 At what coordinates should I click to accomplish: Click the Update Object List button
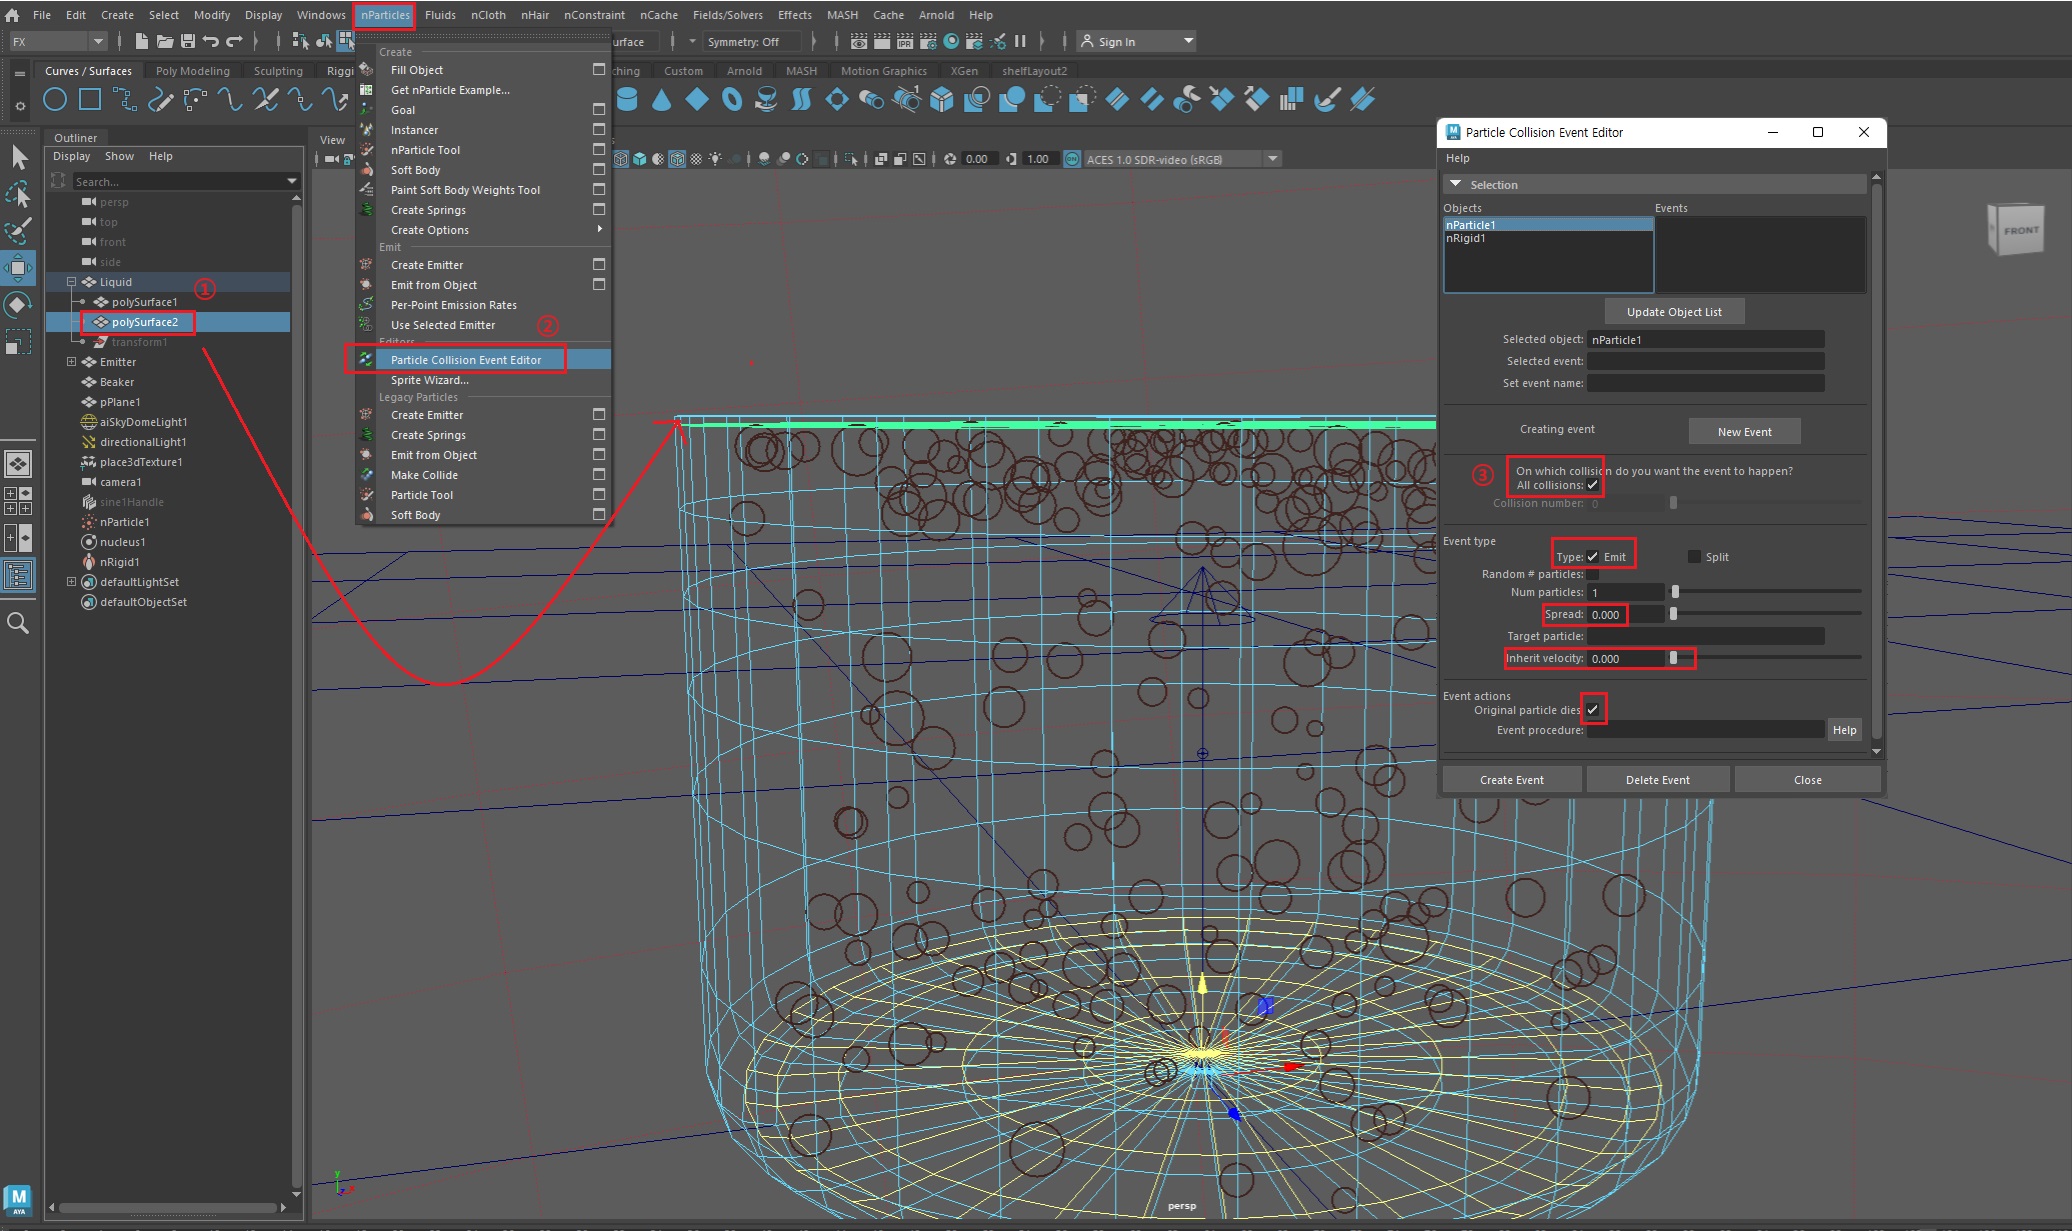pos(1674,312)
